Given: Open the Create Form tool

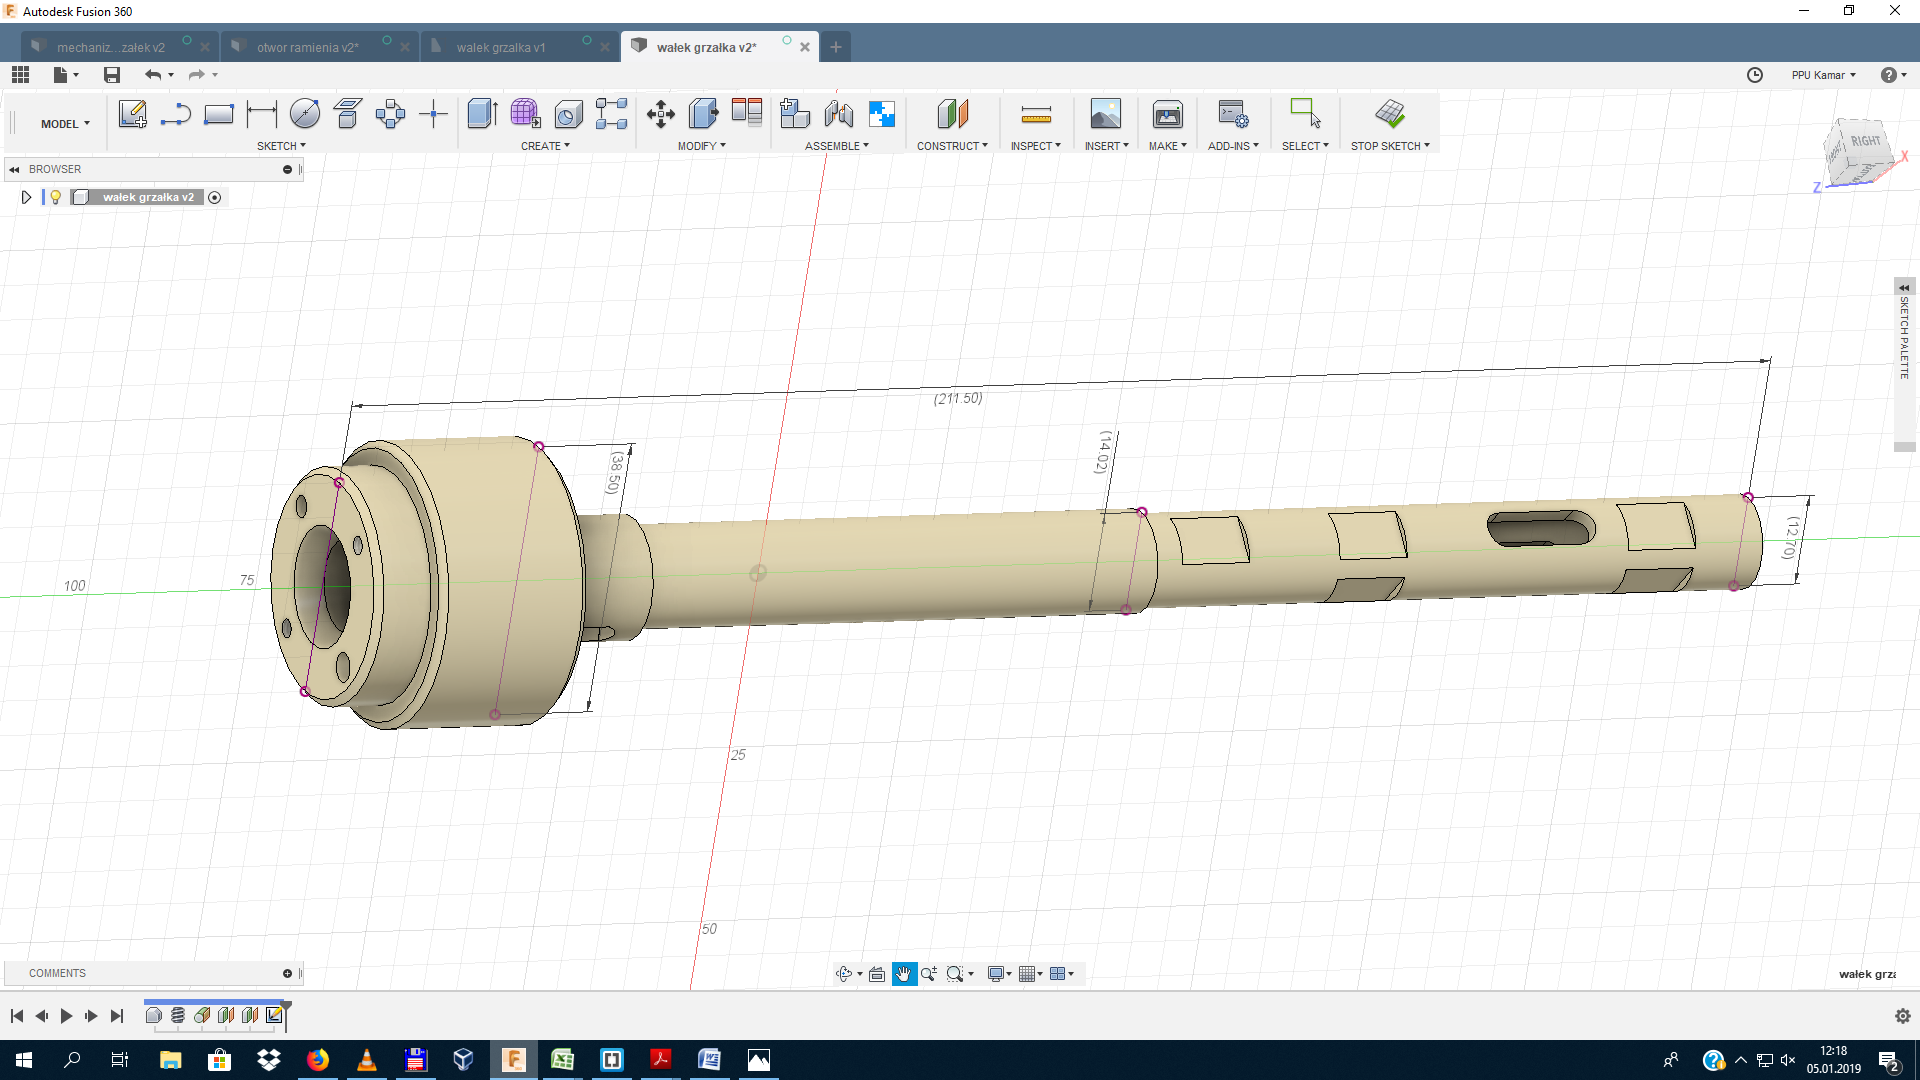Looking at the screenshot, I should tap(525, 114).
